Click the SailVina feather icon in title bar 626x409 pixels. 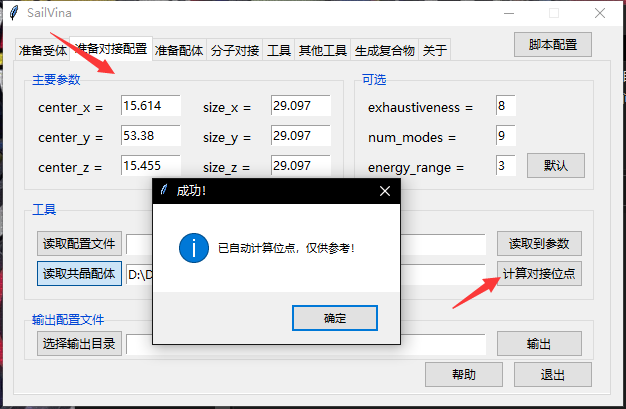14,13
